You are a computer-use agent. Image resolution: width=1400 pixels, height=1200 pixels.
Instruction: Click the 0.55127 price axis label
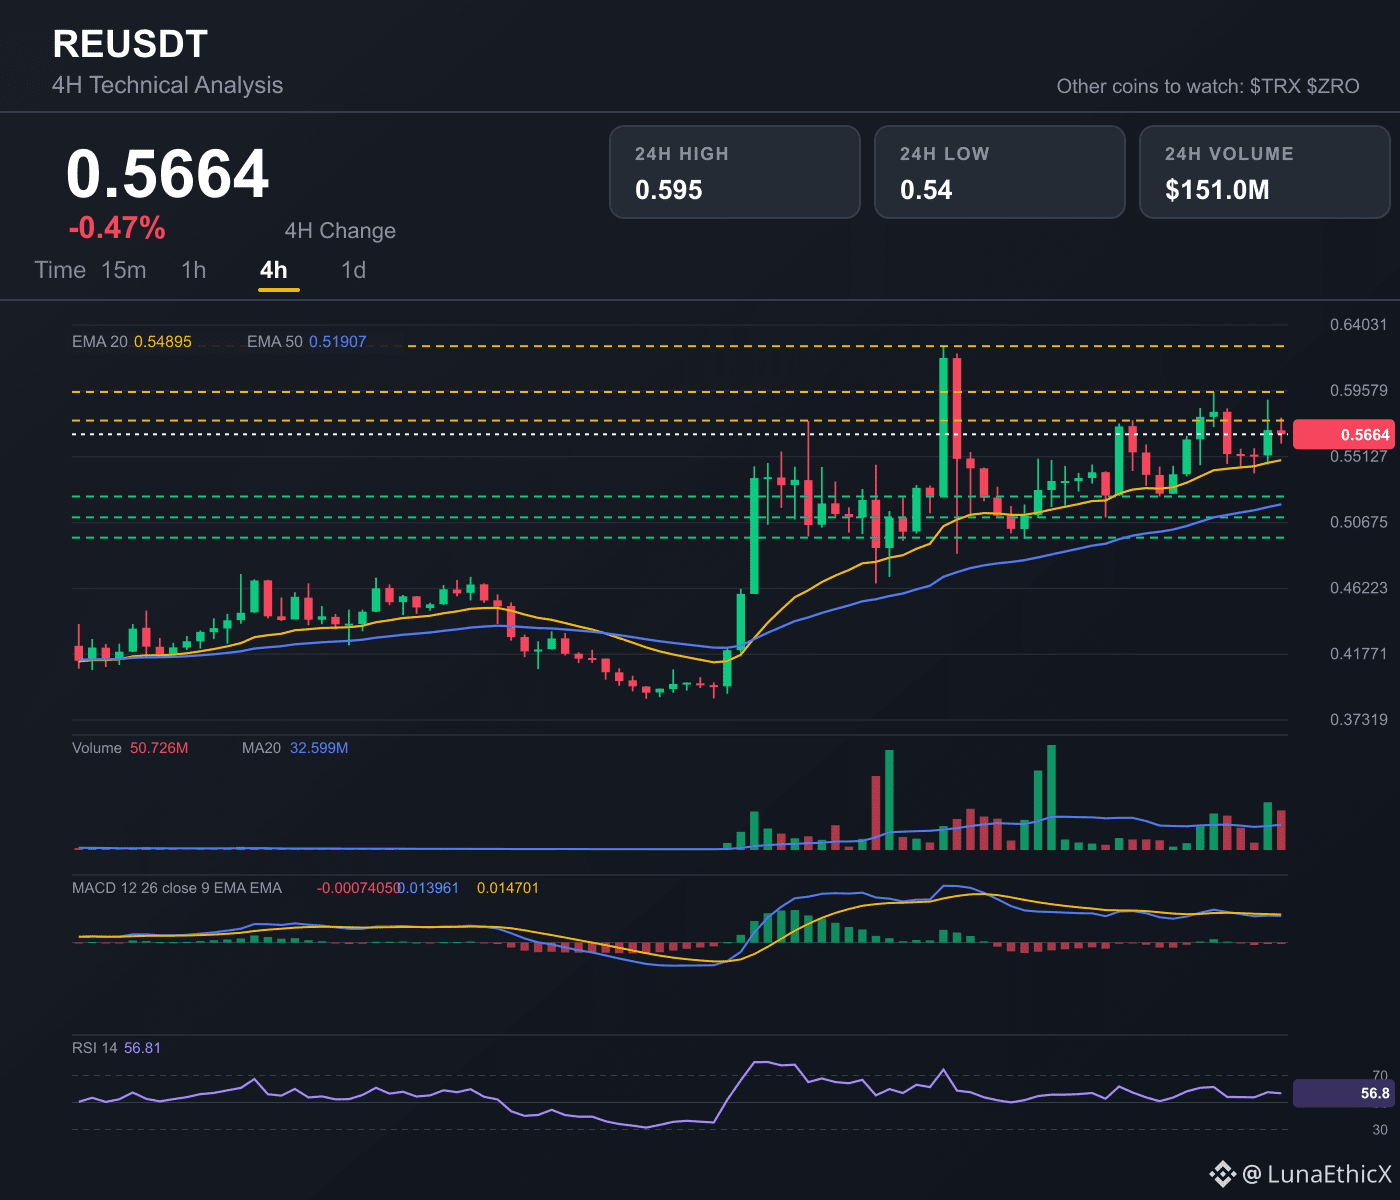click(1359, 456)
